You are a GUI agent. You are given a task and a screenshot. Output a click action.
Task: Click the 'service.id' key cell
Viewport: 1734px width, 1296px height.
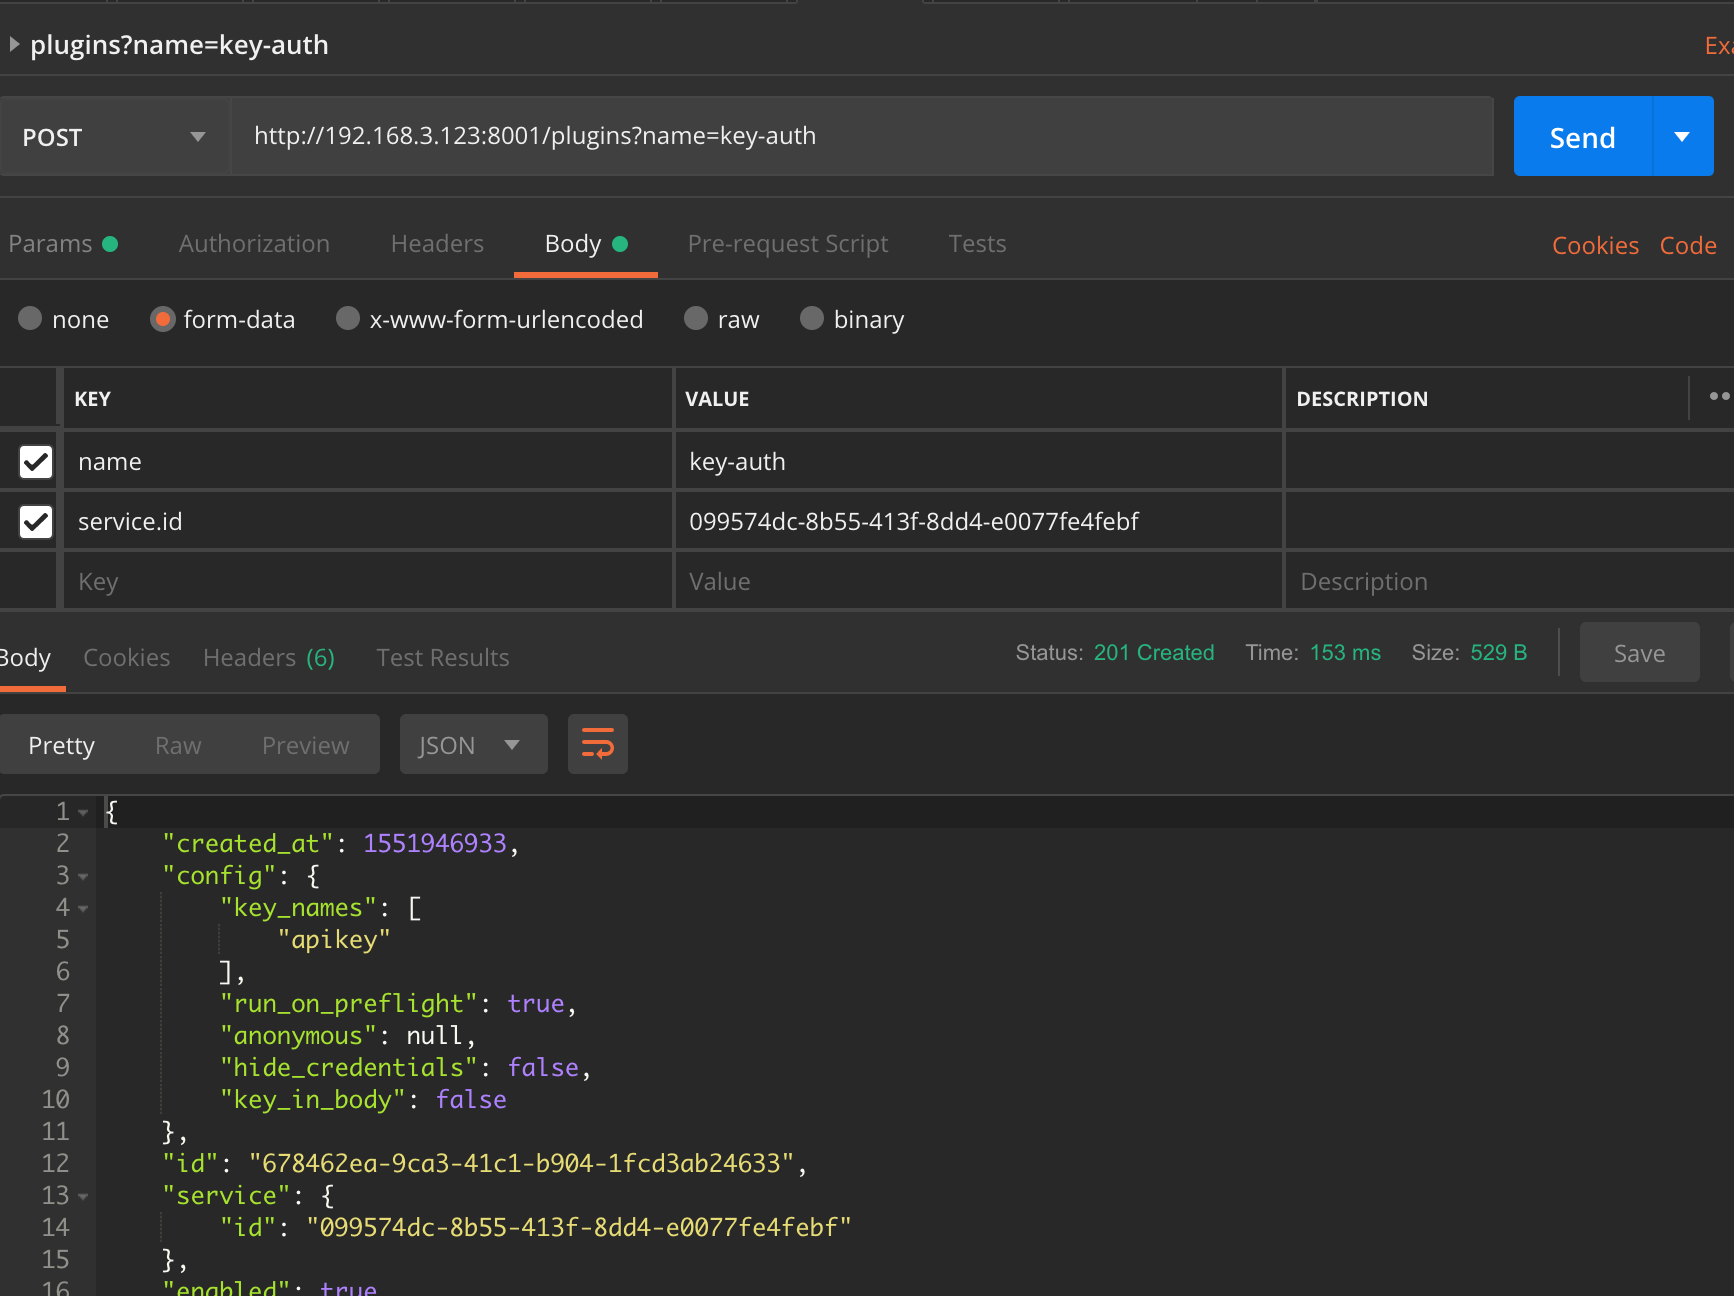(368, 521)
